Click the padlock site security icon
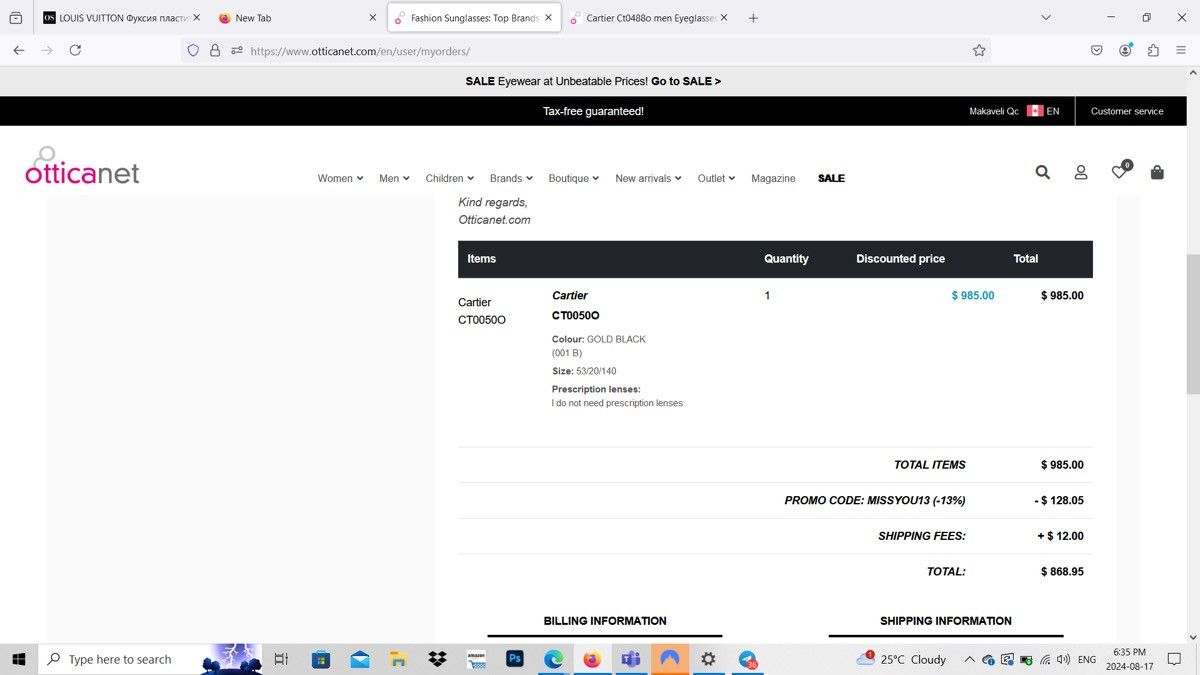This screenshot has height=675, width=1200. [215, 50]
